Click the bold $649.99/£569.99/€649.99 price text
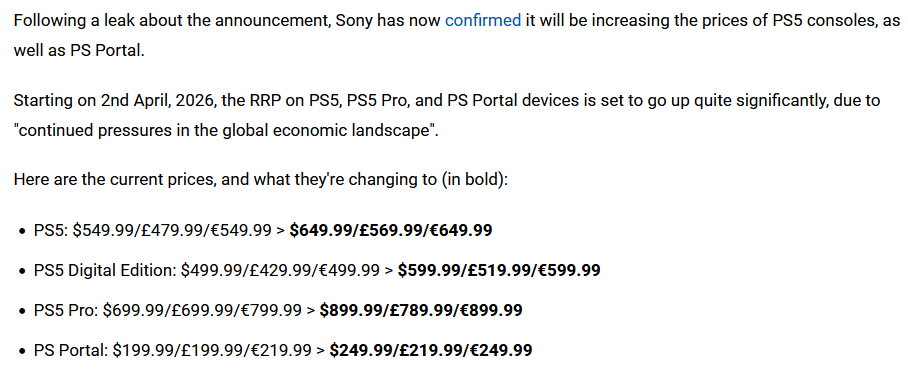This screenshot has height=383, width=908. [391, 231]
